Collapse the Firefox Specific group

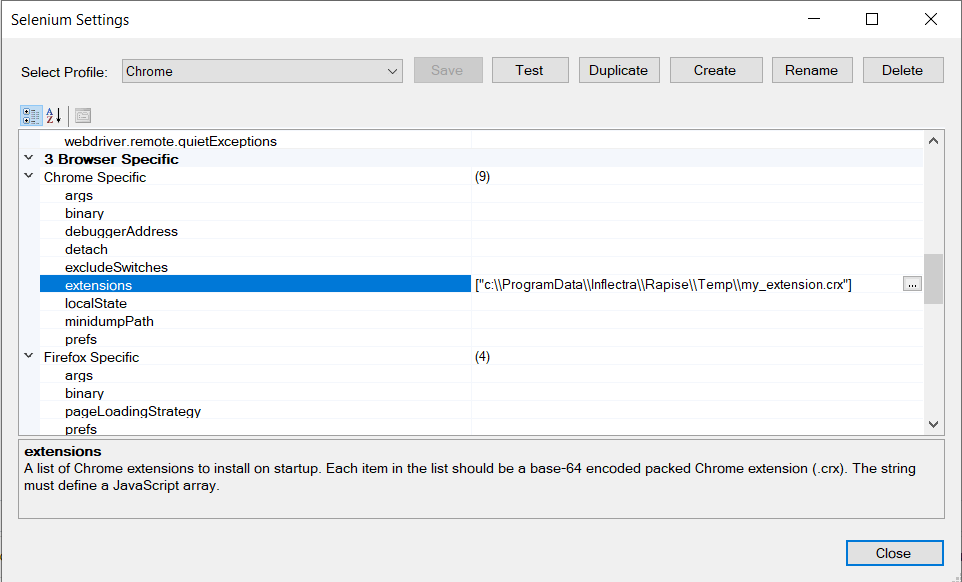(28, 357)
